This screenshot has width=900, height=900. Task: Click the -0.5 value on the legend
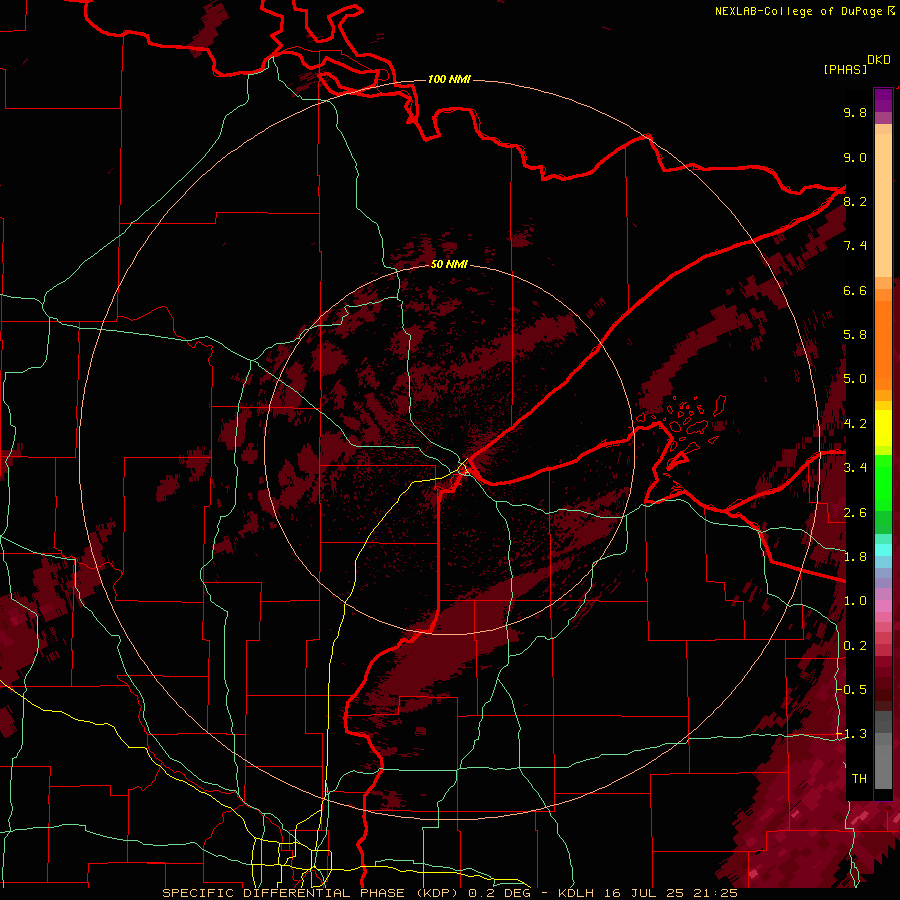point(851,690)
